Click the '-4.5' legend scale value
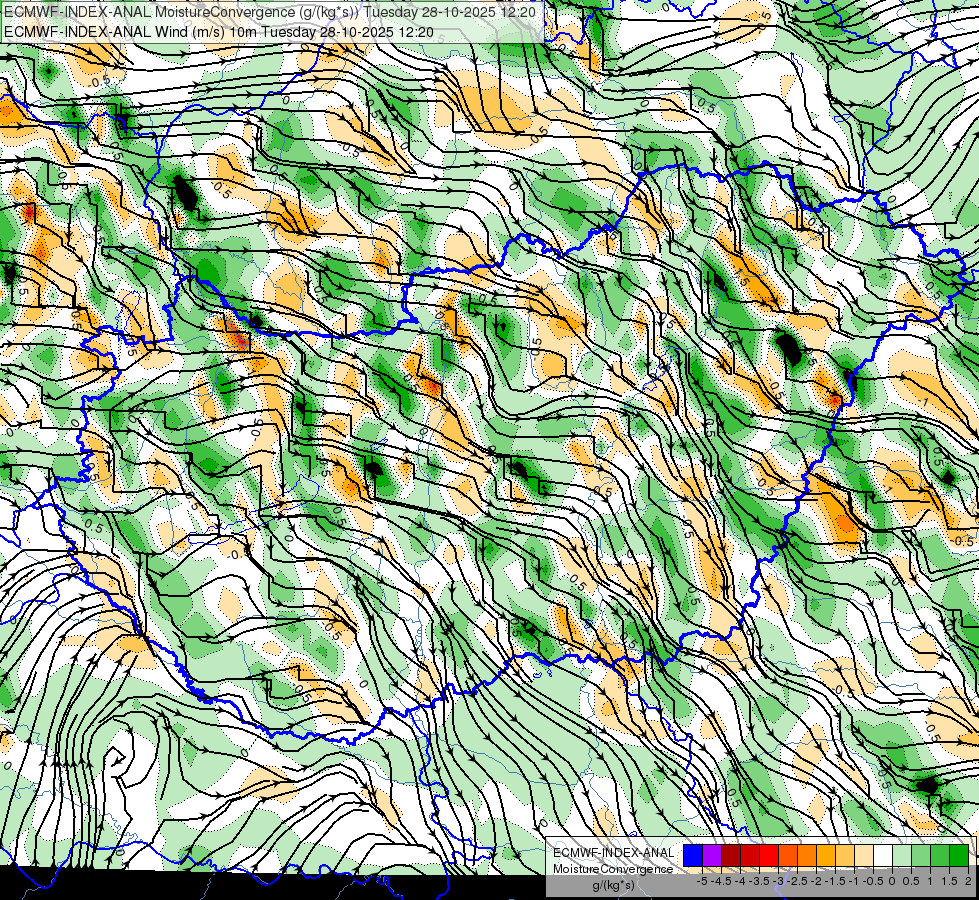This screenshot has width=979, height=900. point(722,881)
